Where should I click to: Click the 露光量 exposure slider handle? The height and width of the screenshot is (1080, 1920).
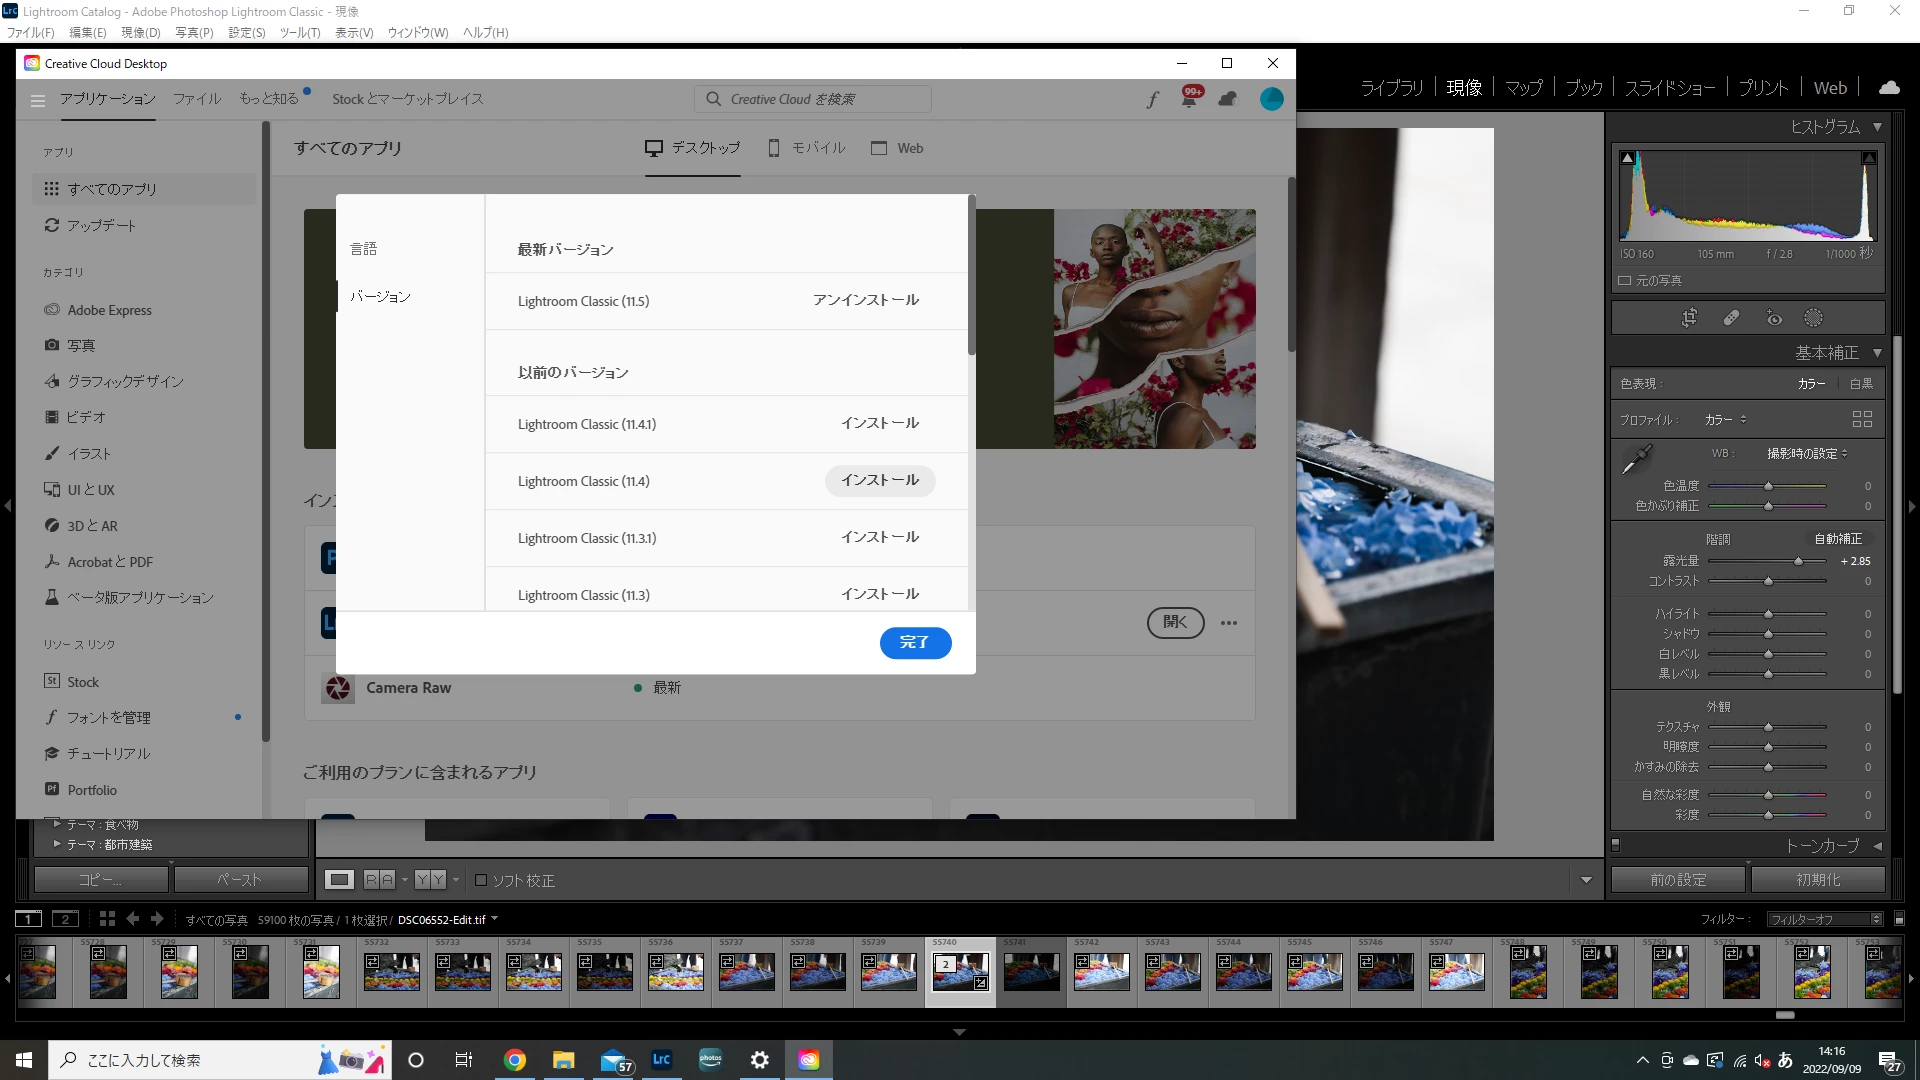click(x=1798, y=561)
